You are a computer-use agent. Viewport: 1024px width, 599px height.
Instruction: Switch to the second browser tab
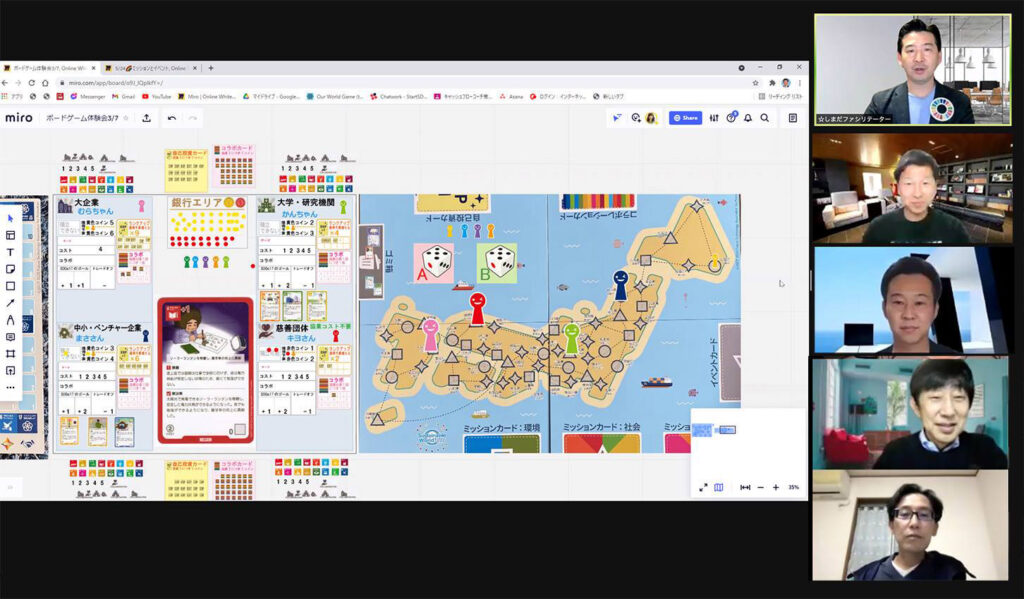pos(151,68)
